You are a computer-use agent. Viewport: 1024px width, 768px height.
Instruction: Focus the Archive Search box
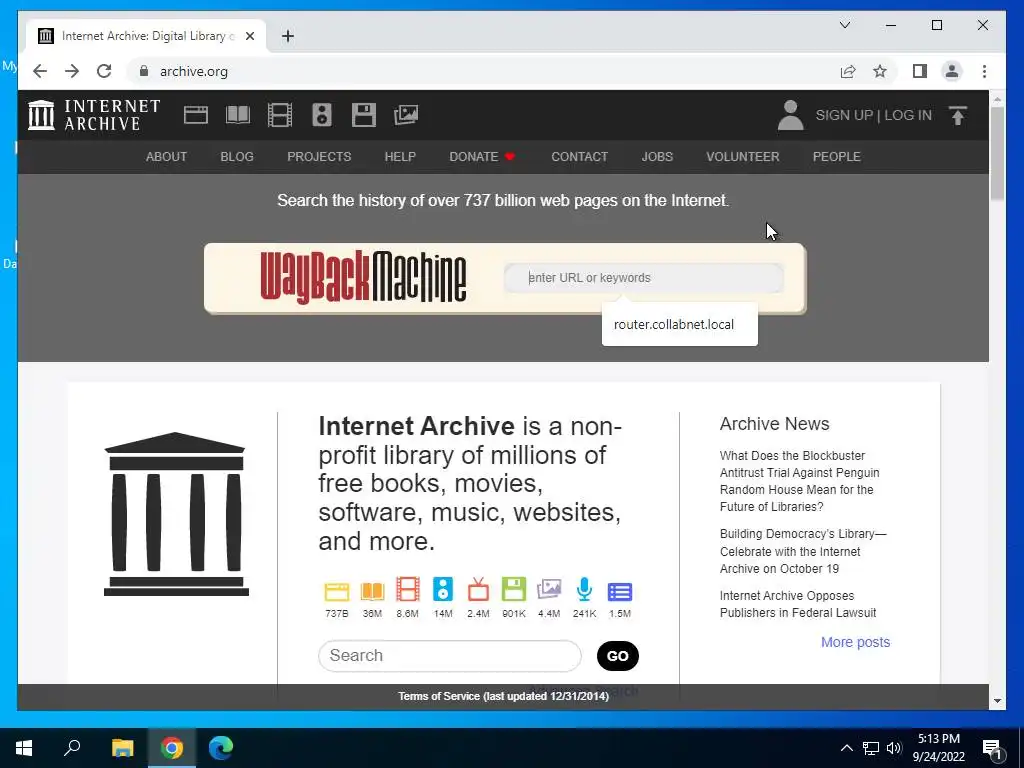tap(449, 656)
